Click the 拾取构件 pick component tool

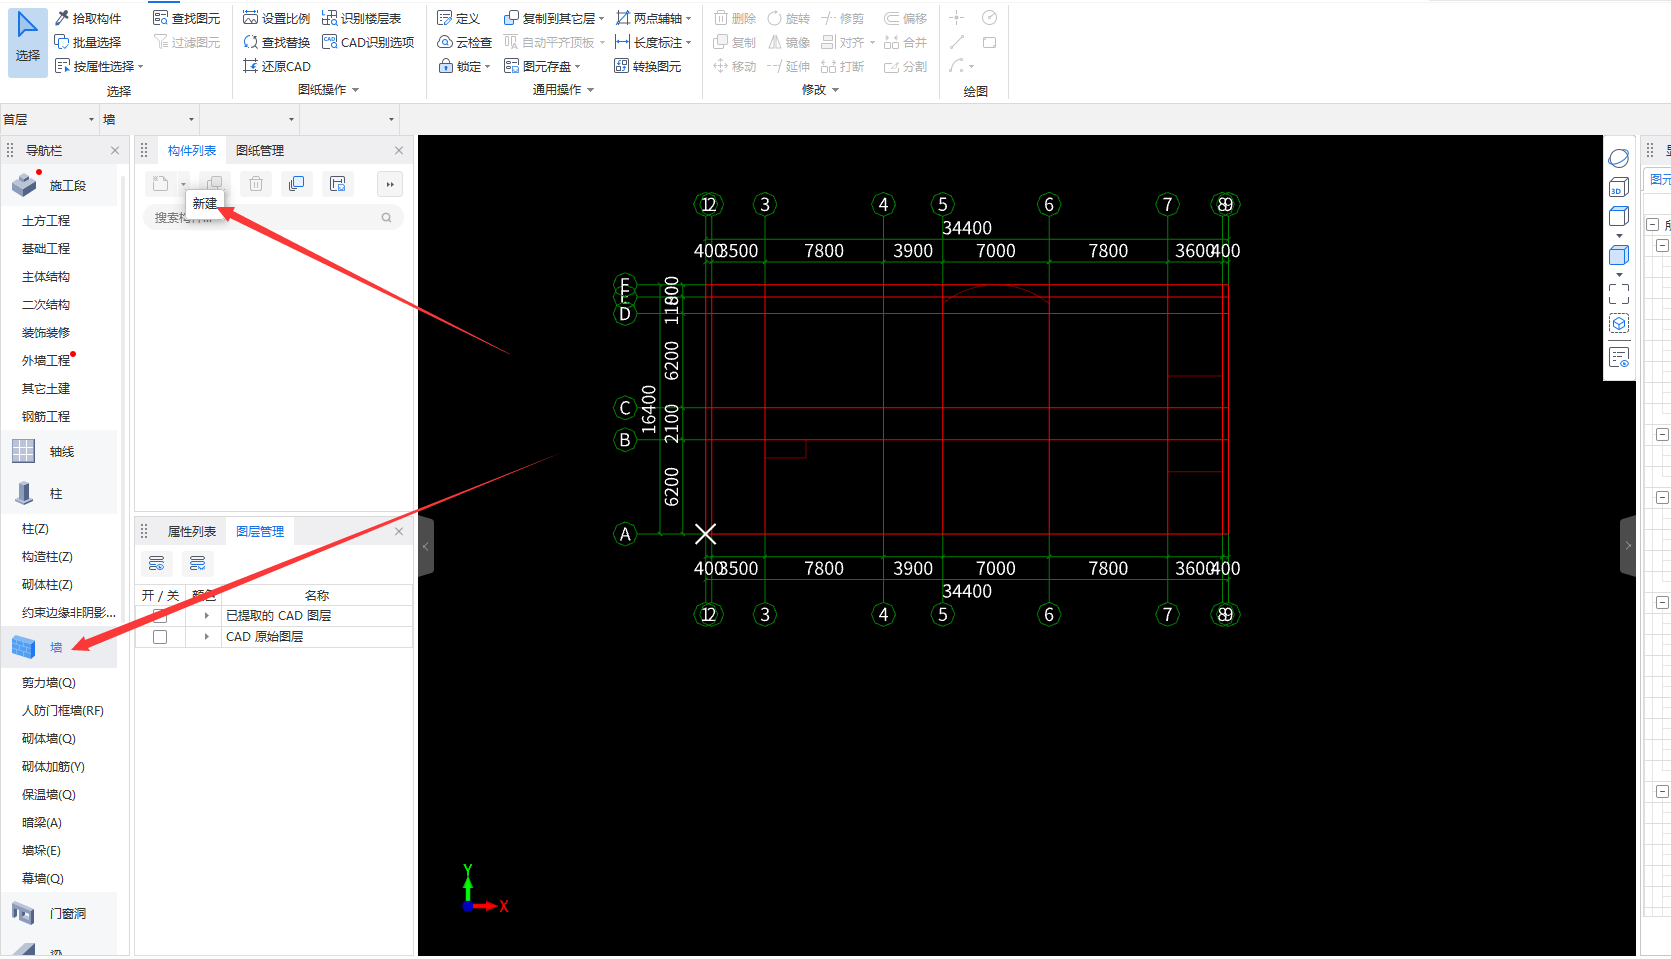88,18
